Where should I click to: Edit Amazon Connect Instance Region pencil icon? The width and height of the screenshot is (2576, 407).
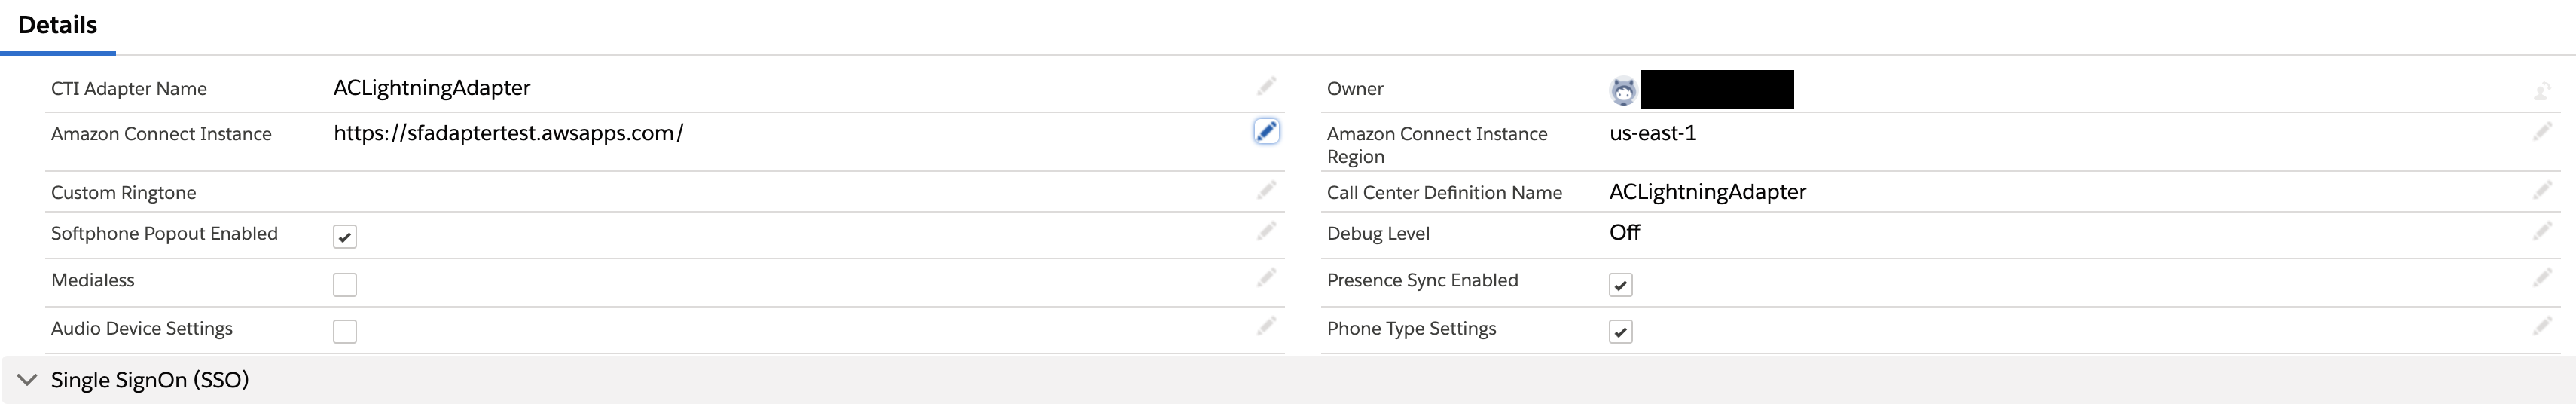tap(2542, 131)
